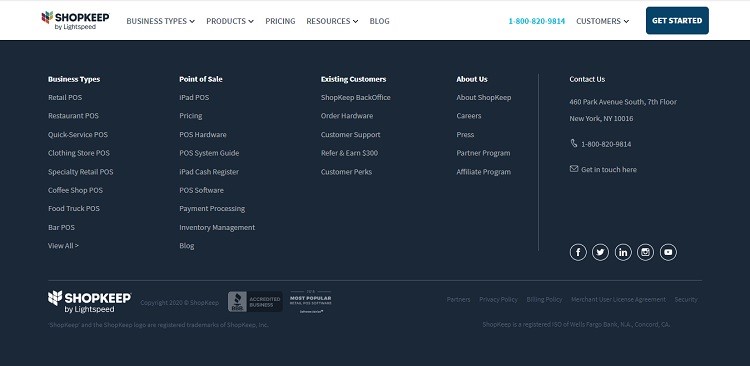Click footer phone number 1-800-820-9814
Image resolution: width=750 pixels, height=366 pixels.
click(x=606, y=144)
